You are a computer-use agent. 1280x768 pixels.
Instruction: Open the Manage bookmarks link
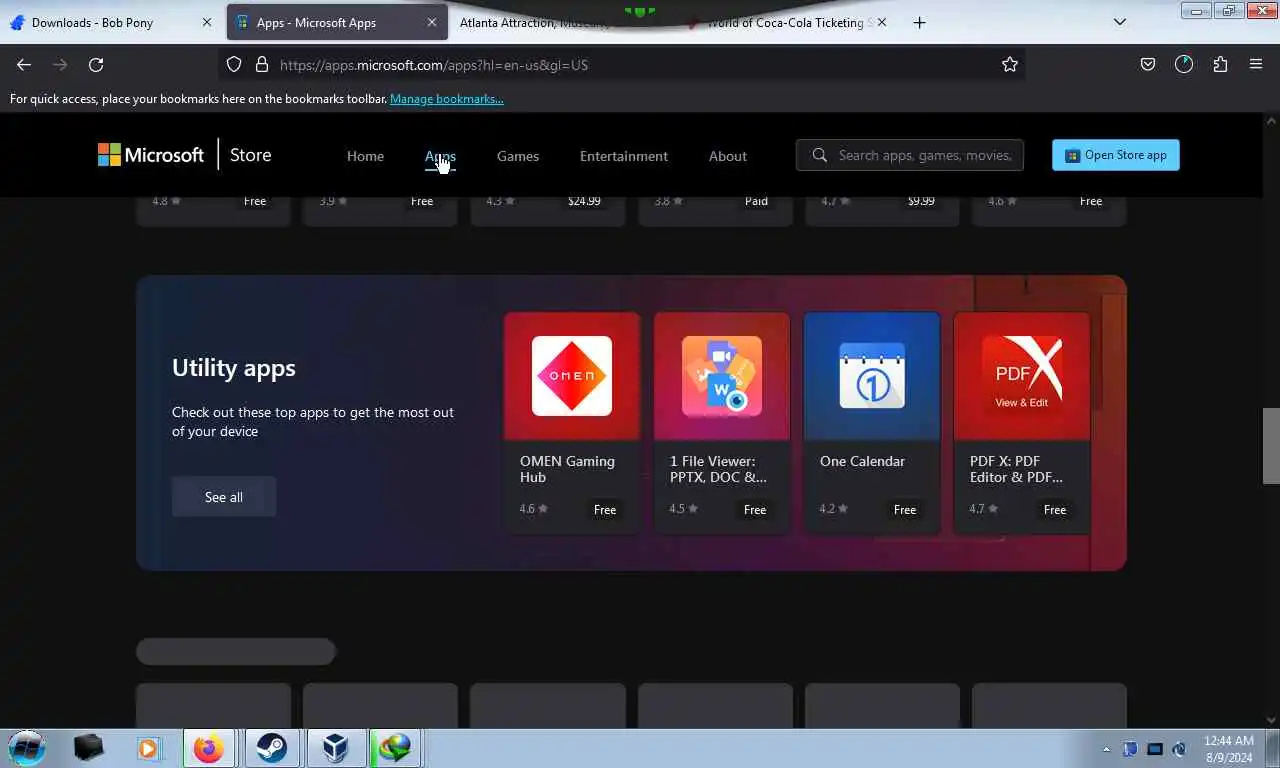click(x=447, y=99)
